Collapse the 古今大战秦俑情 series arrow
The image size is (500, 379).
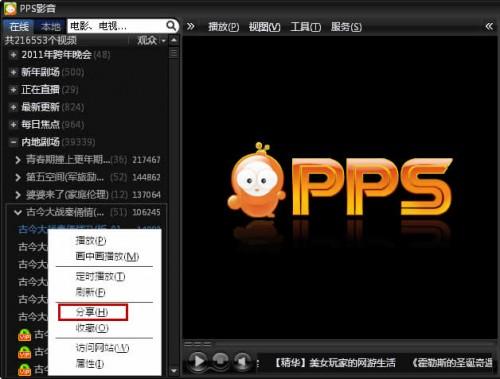tap(18, 212)
